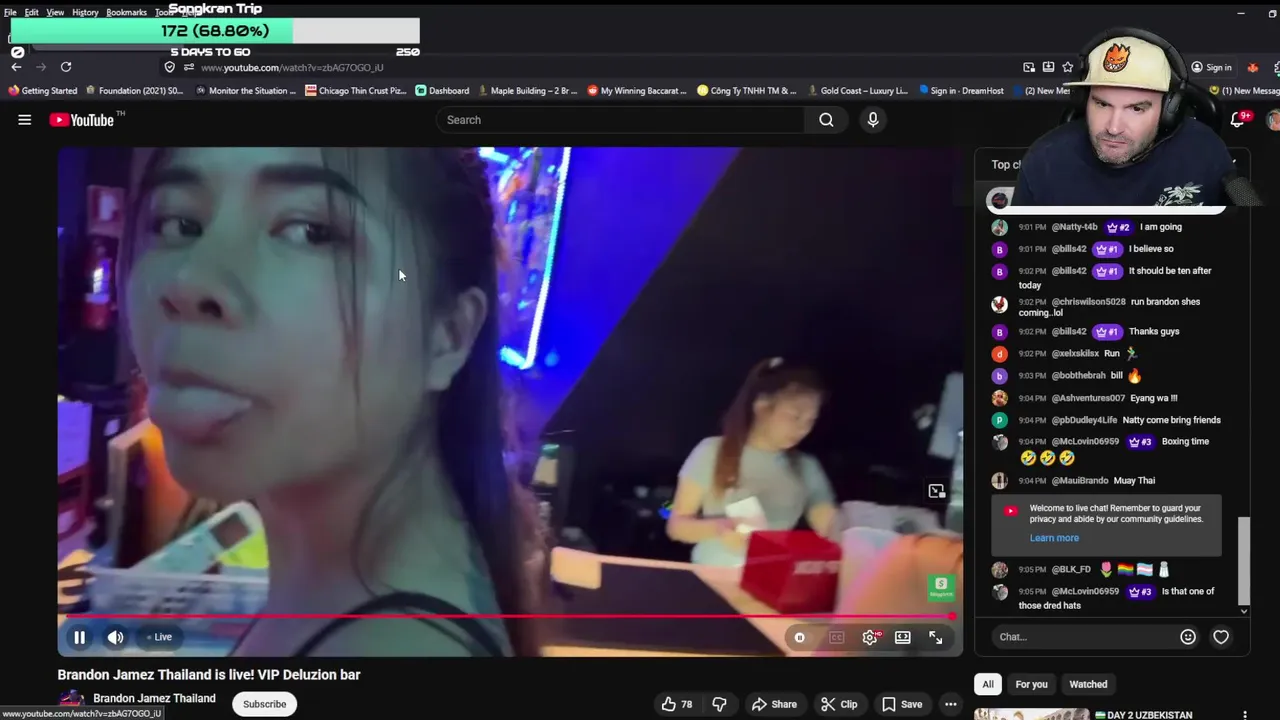The image size is (1280, 720).
Task: Click the @McLovin06959 Boxing time message
Action: point(1105,449)
